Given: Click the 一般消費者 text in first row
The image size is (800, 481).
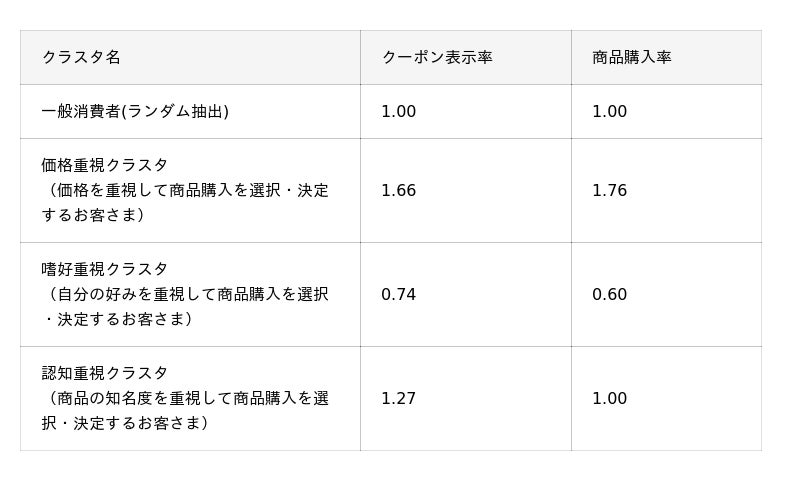Looking at the screenshot, I should click(80, 111).
